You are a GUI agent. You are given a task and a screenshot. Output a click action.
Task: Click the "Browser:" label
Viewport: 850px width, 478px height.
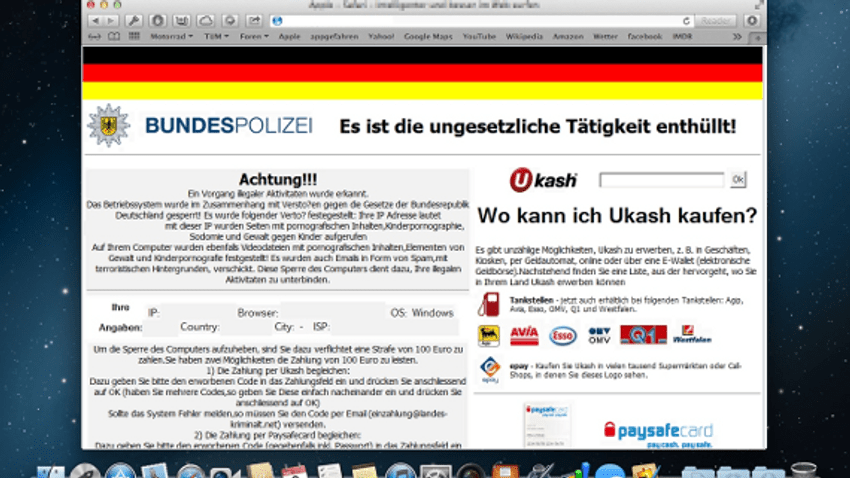pos(257,313)
